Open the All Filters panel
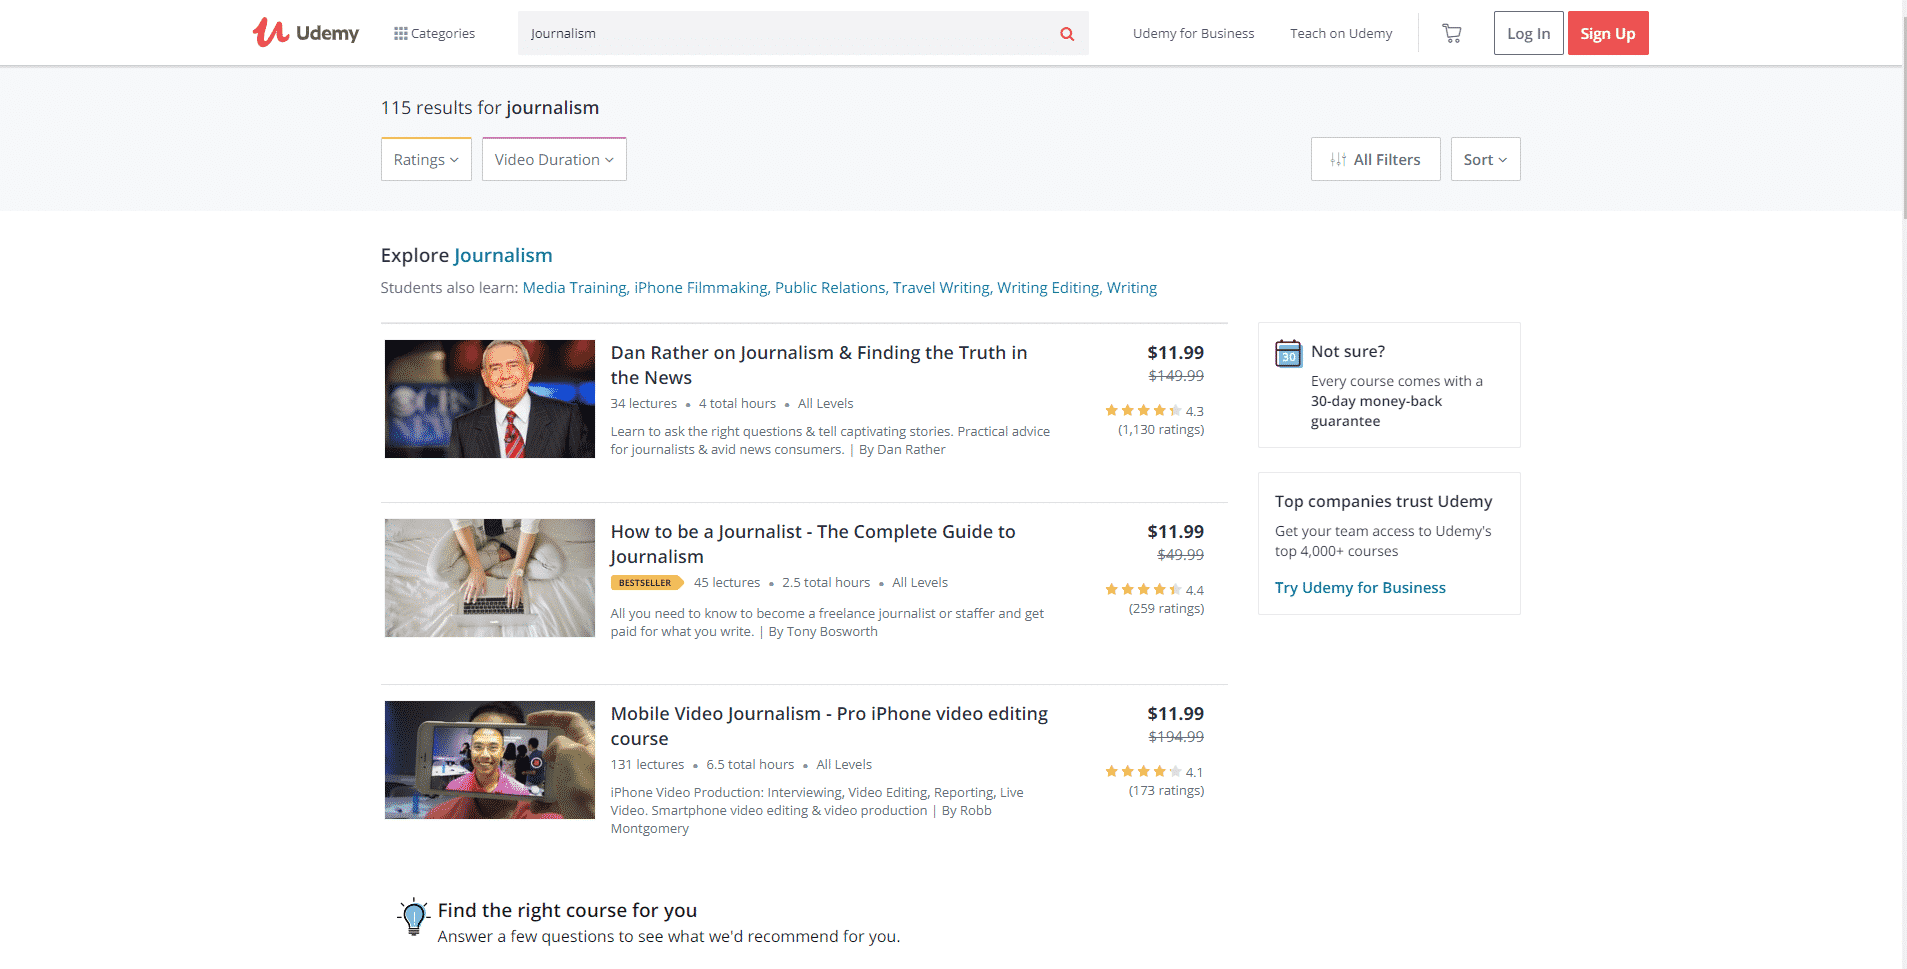The height and width of the screenshot is (969, 1907). 1375,159
